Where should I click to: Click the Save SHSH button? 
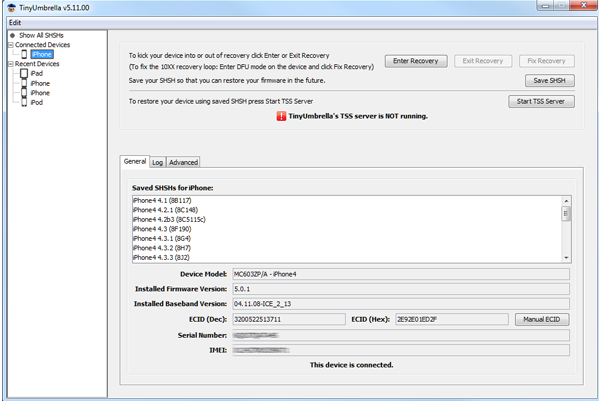coord(549,81)
